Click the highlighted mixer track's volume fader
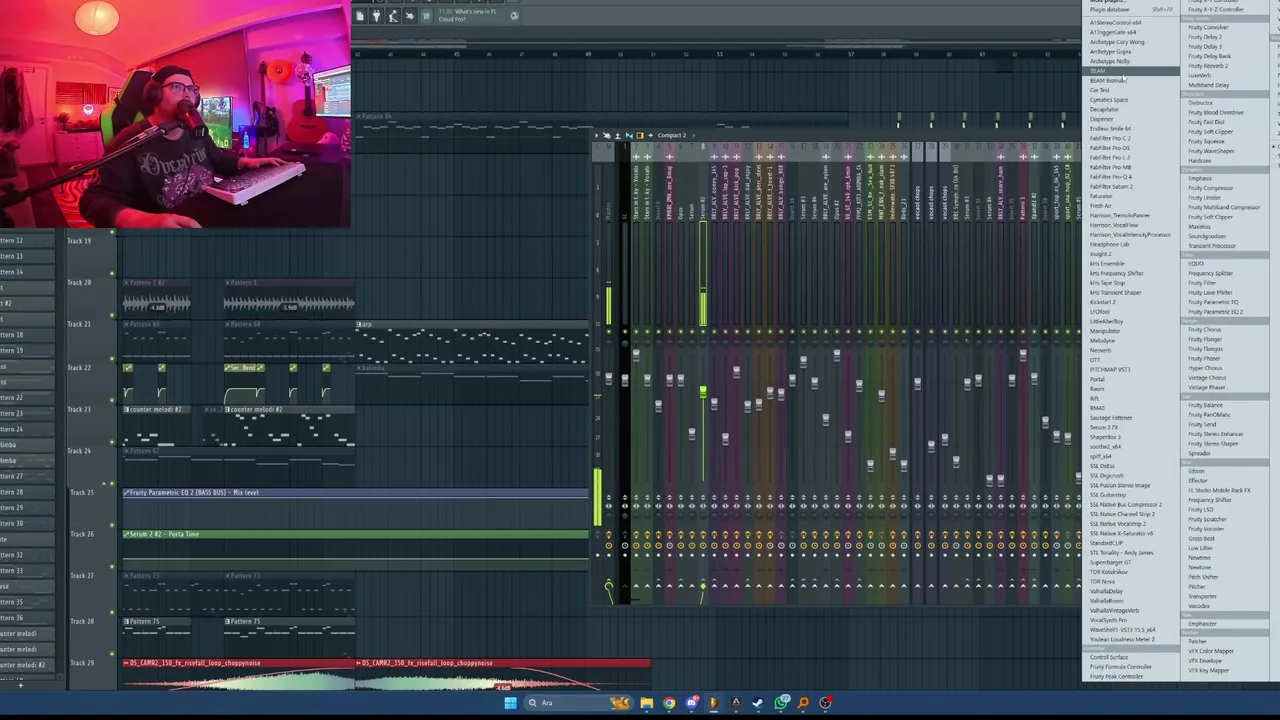Image resolution: width=1280 pixels, height=720 pixels. click(703, 392)
